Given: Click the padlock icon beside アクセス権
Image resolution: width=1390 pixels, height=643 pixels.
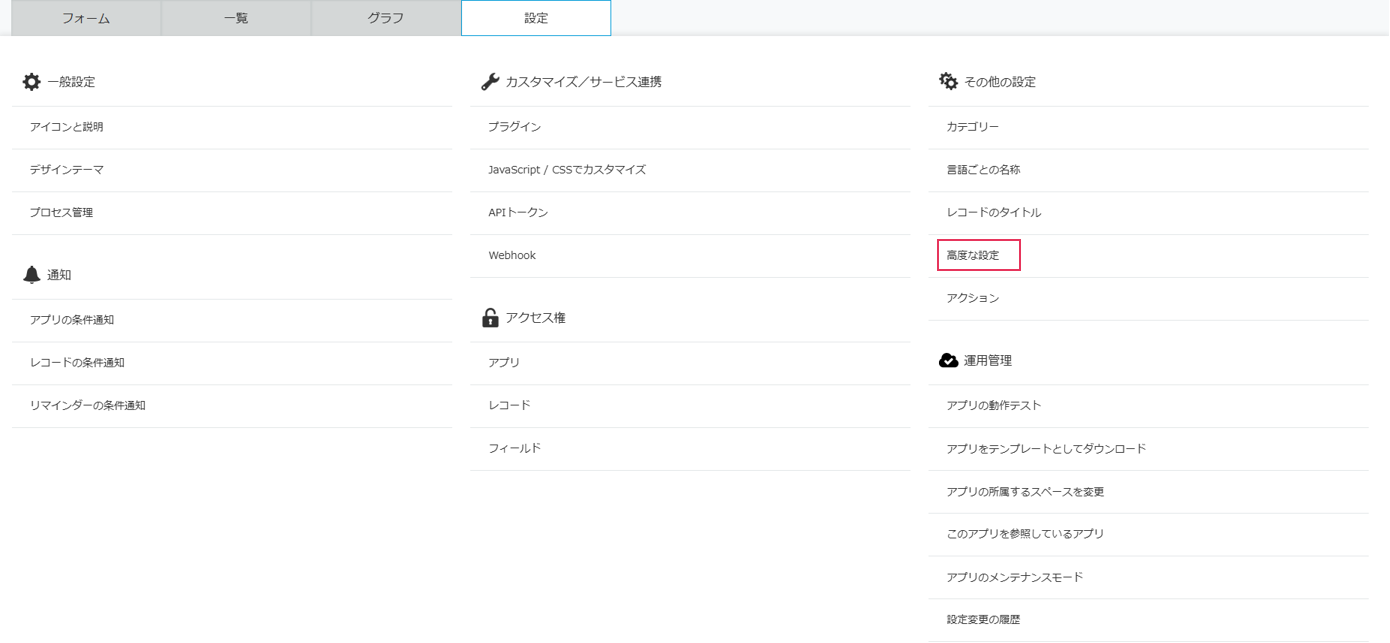Looking at the screenshot, I should click(490, 318).
